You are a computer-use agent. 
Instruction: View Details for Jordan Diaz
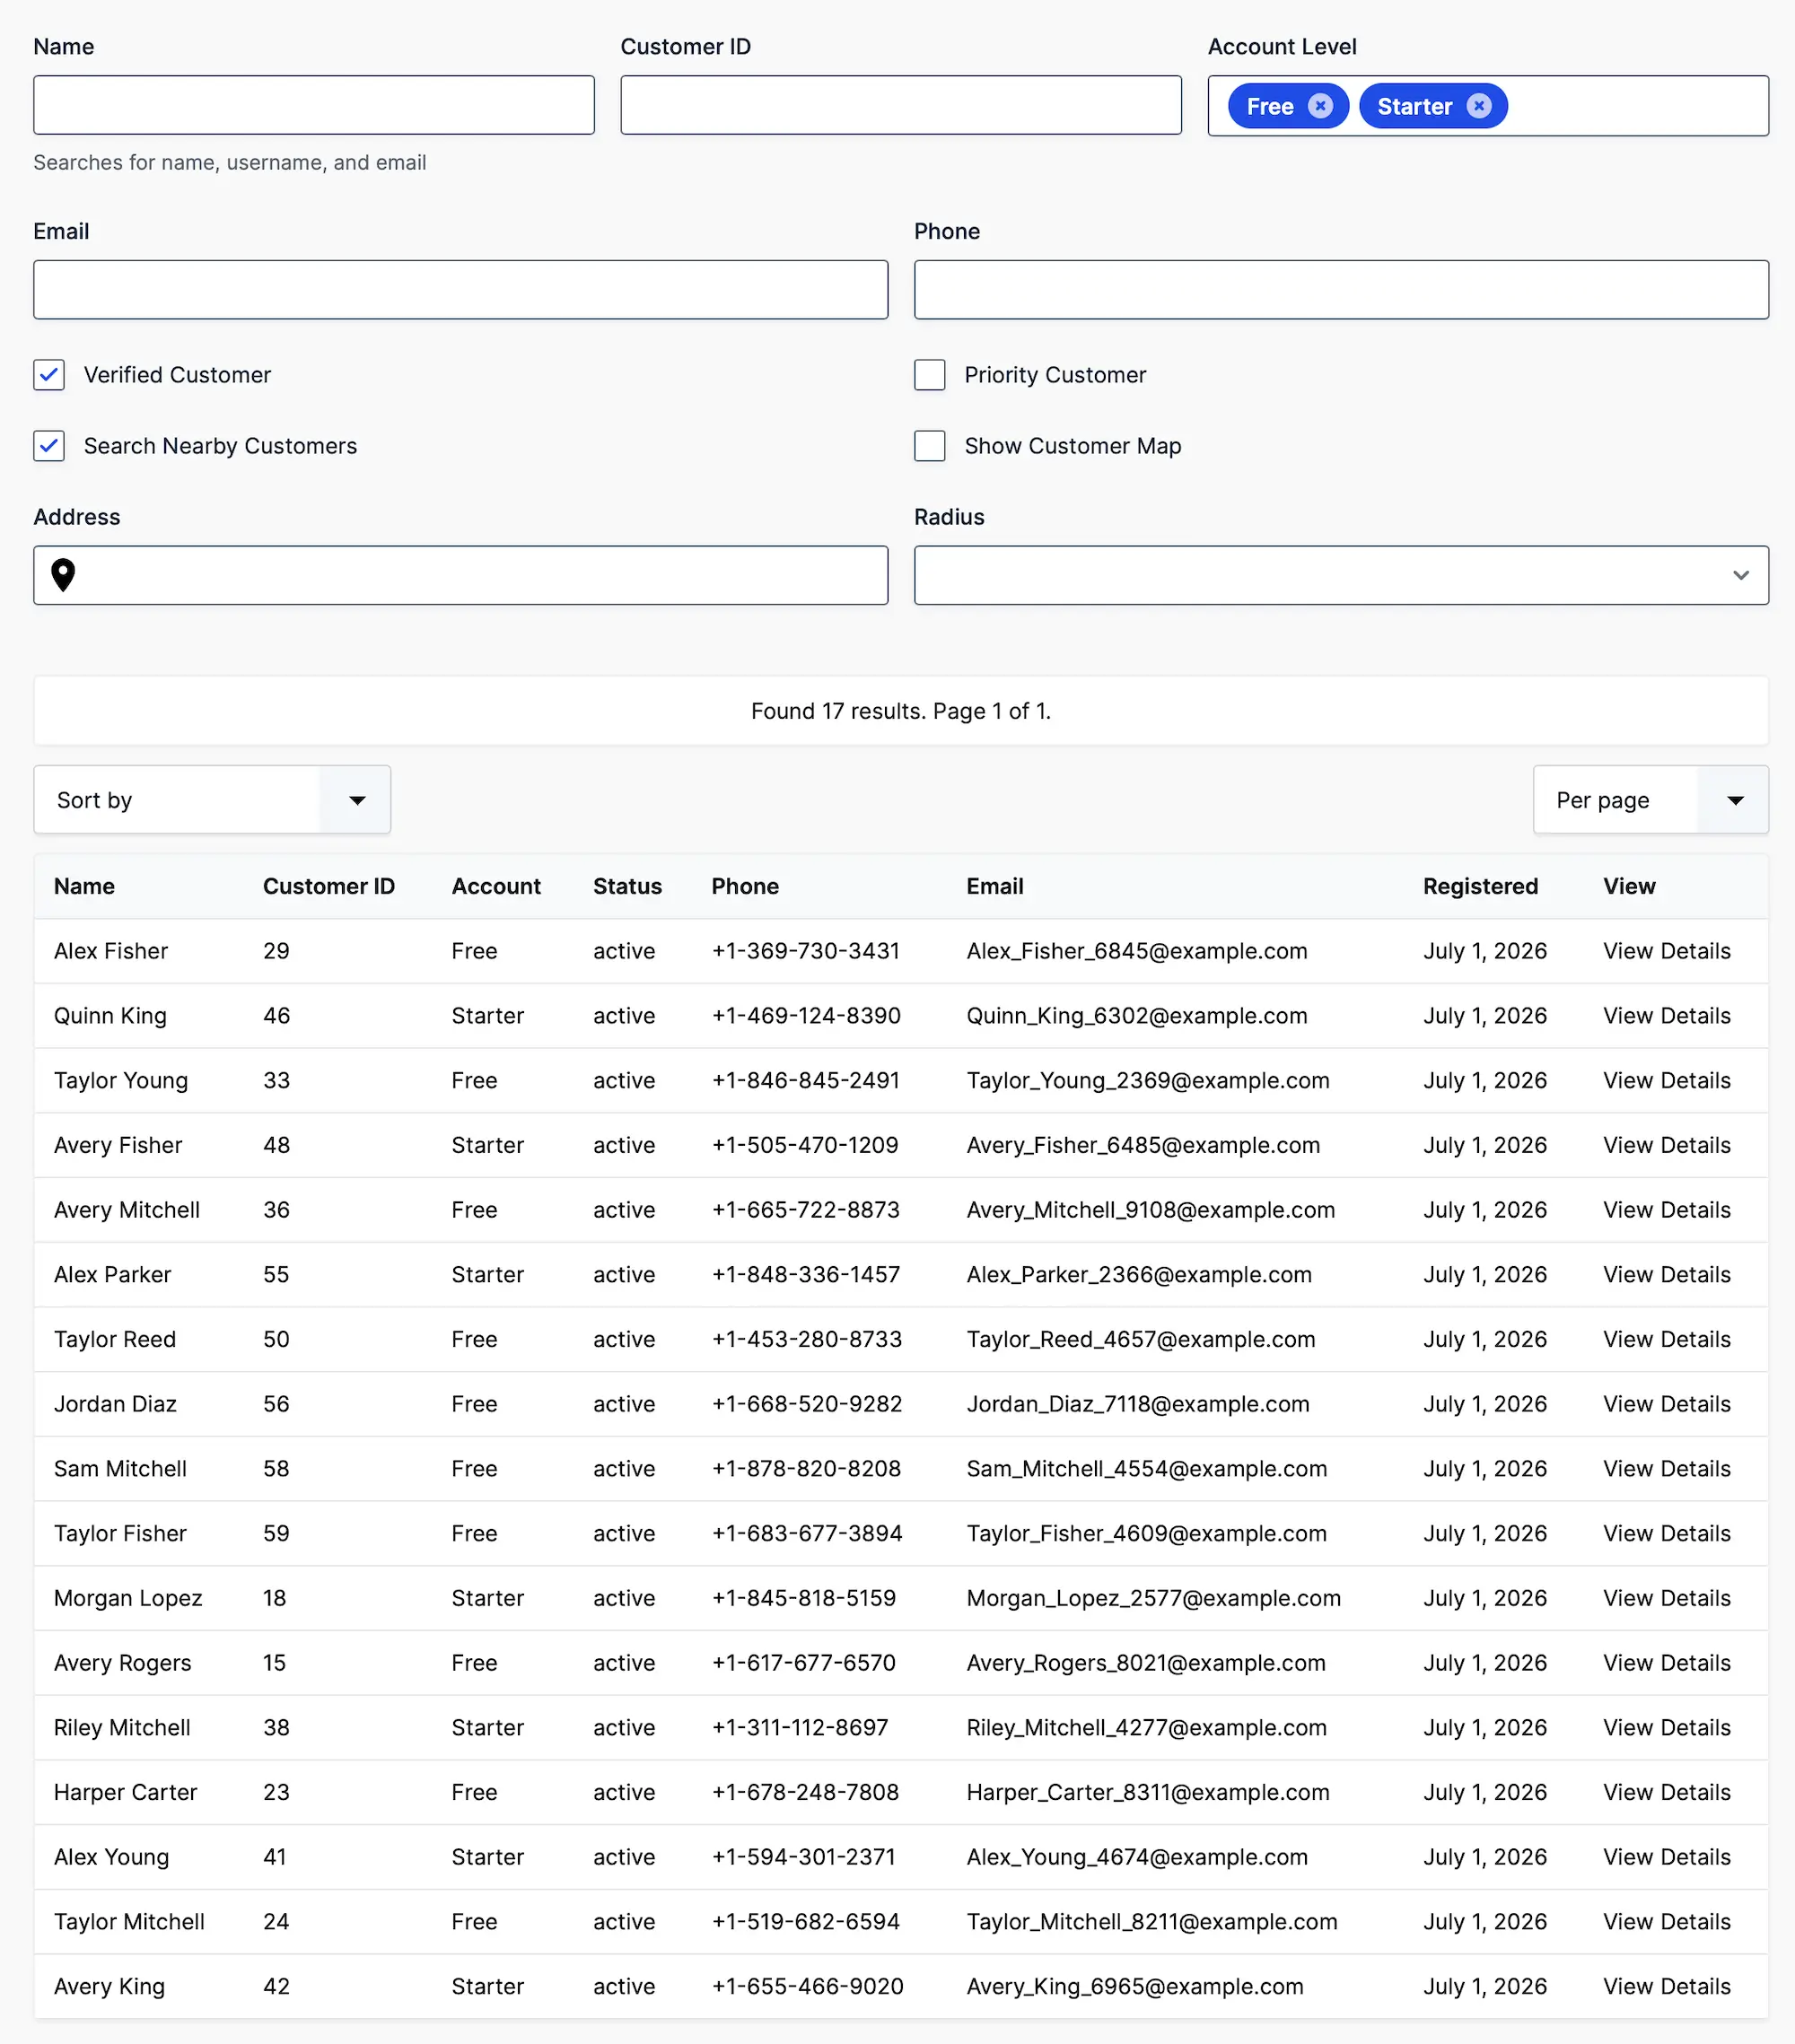[x=1666, y=1404]
